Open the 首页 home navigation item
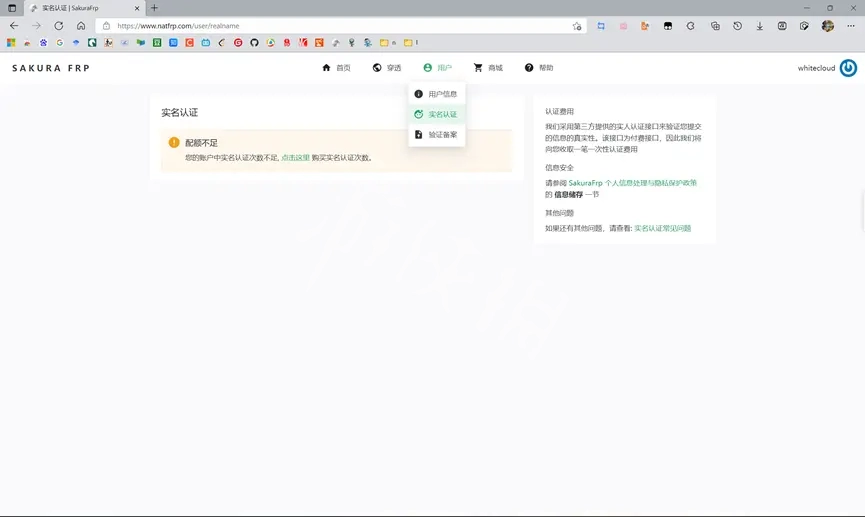 336,68
